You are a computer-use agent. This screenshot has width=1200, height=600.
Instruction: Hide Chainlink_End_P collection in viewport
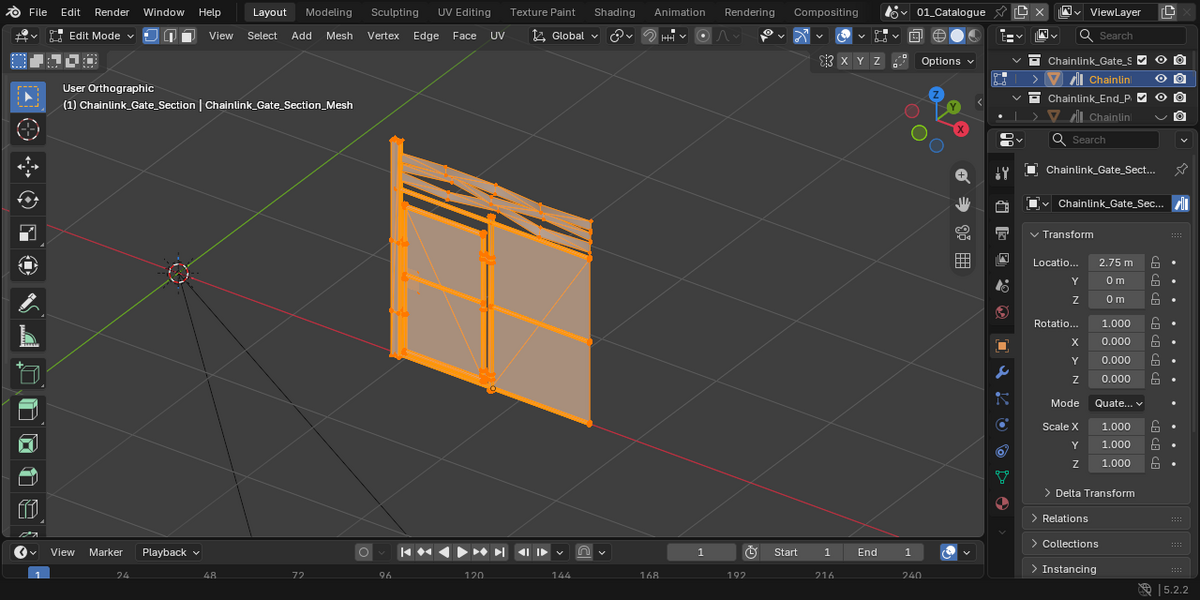[x=1161, y=98]
